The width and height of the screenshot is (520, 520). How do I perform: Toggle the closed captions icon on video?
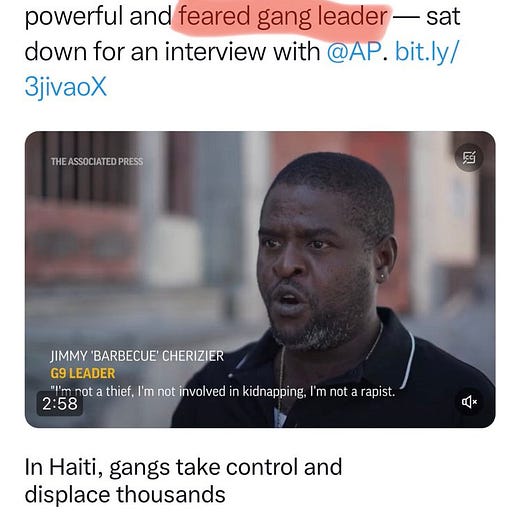pyautogui.click(x=469, y=157)
